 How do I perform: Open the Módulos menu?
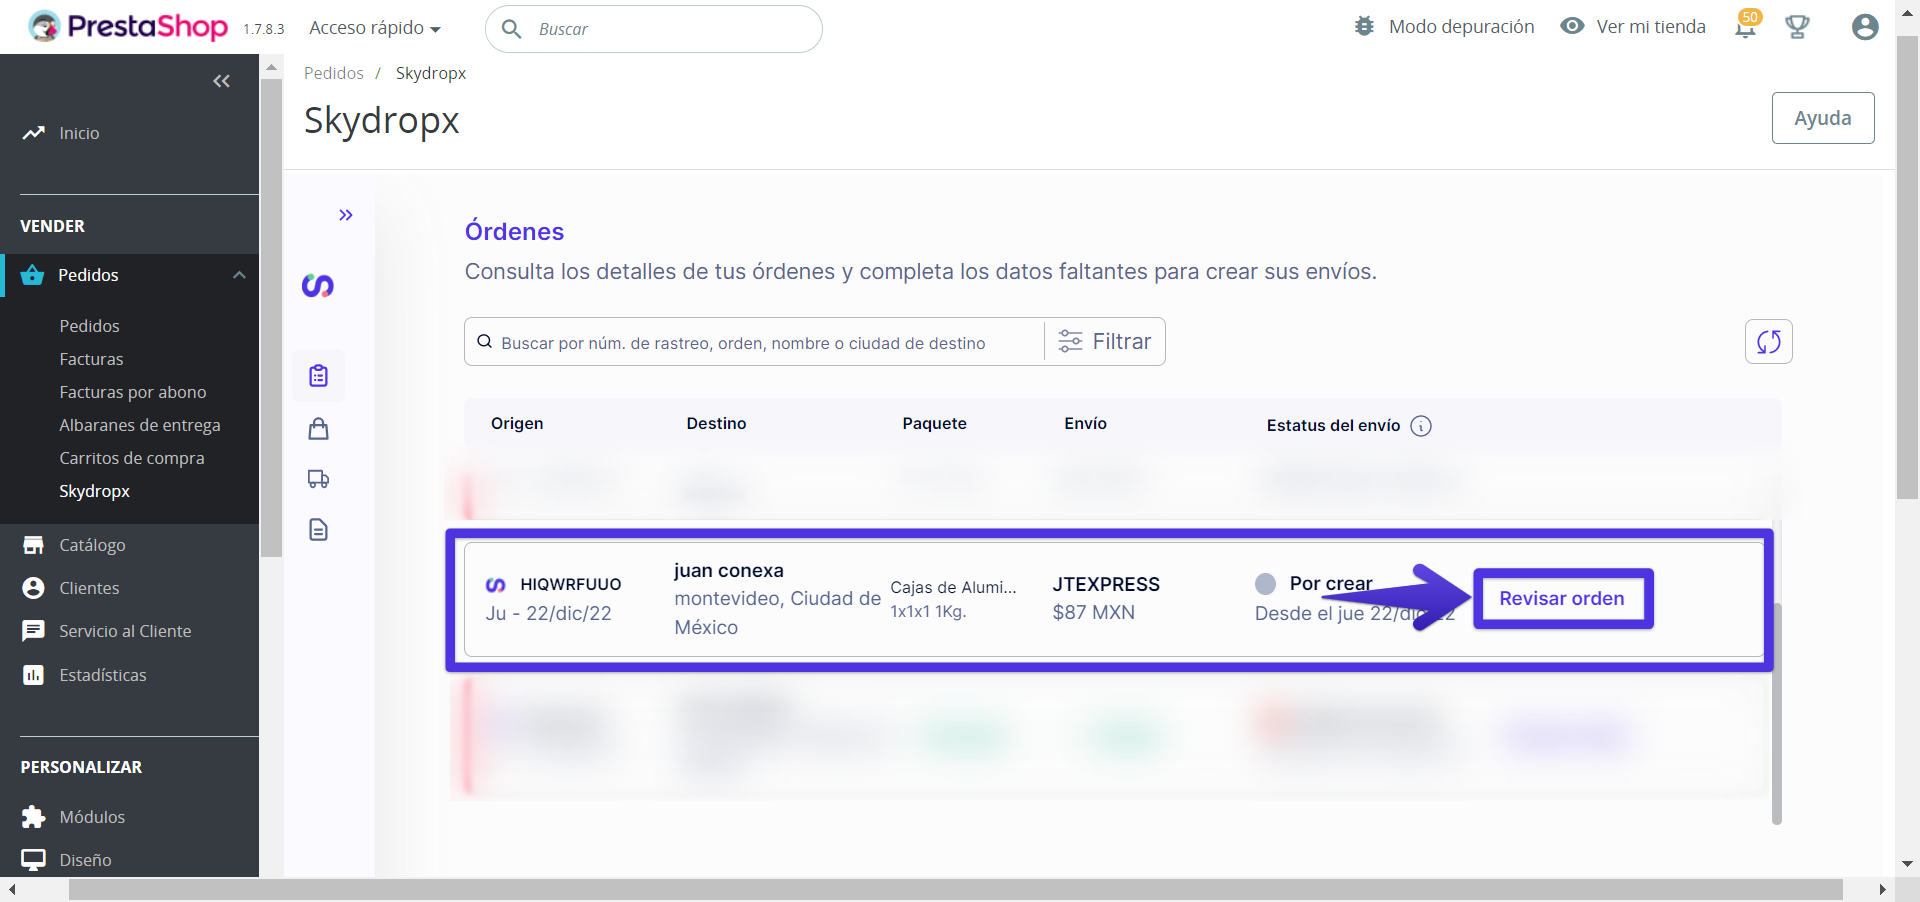[x=92, y=817]
